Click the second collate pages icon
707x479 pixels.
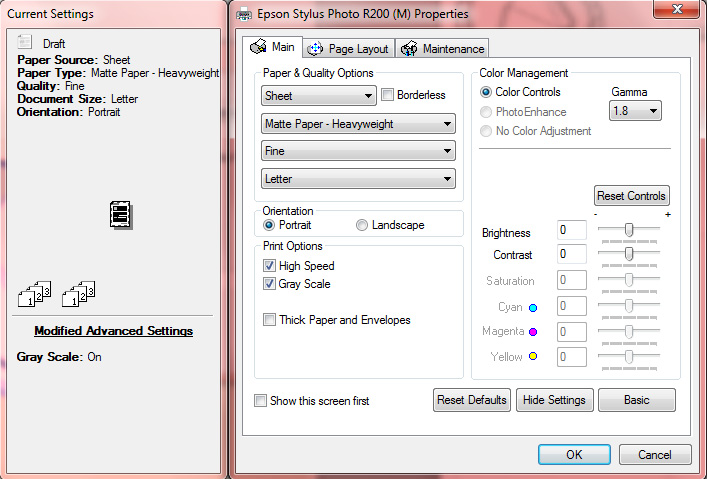click(x=78, y=294)
